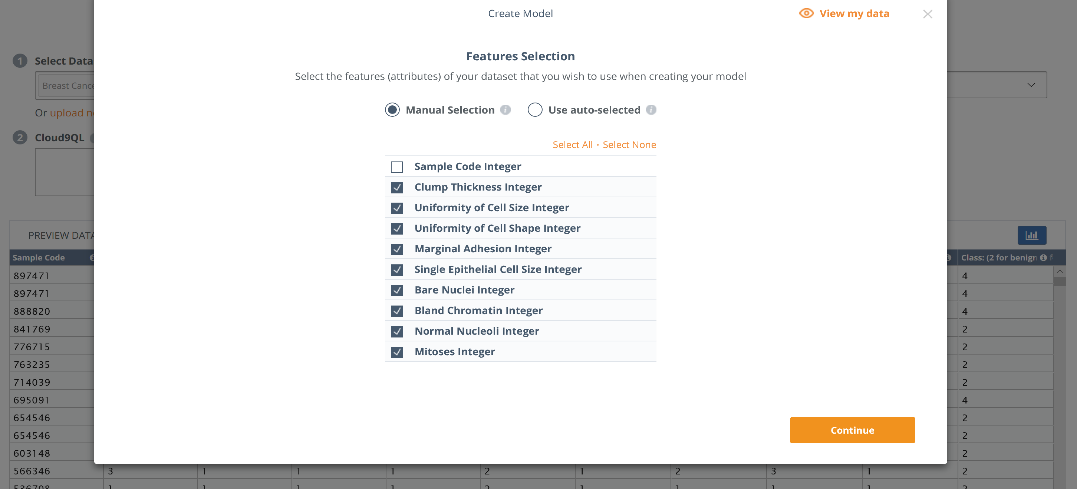This screenshot has width=1077, height=489.
Task: Uncheck Clump Thickness Integer feature
Action: (x=397, y=187)
